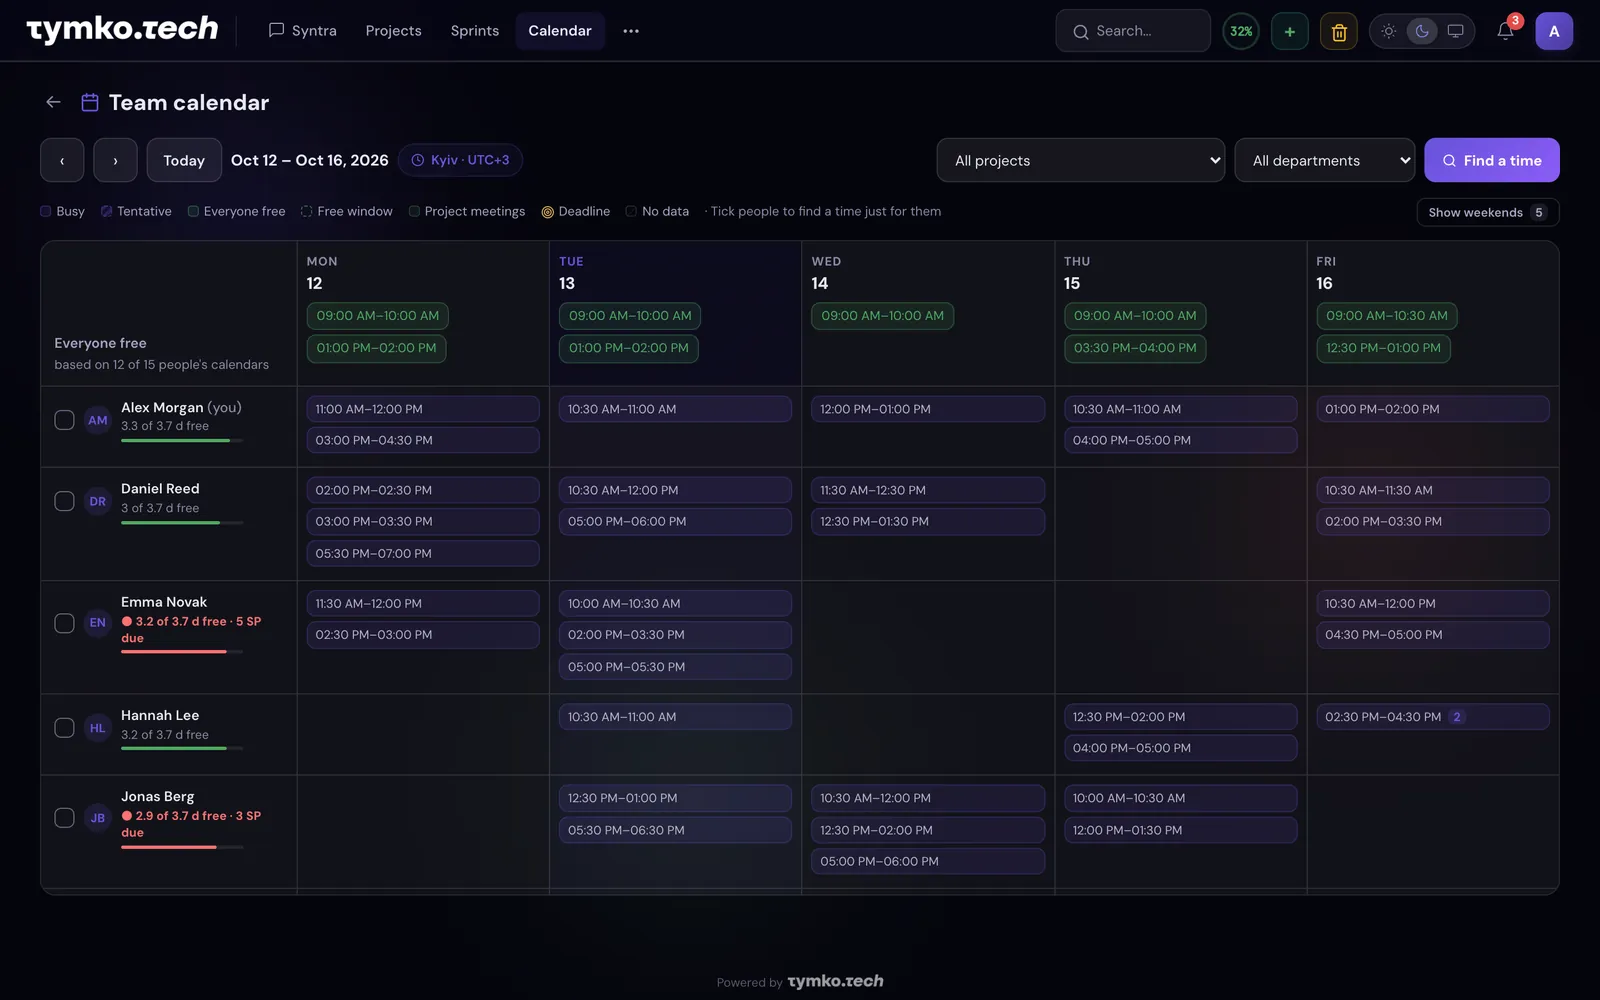Open user avatar A menu

[x=1553, y=31]
